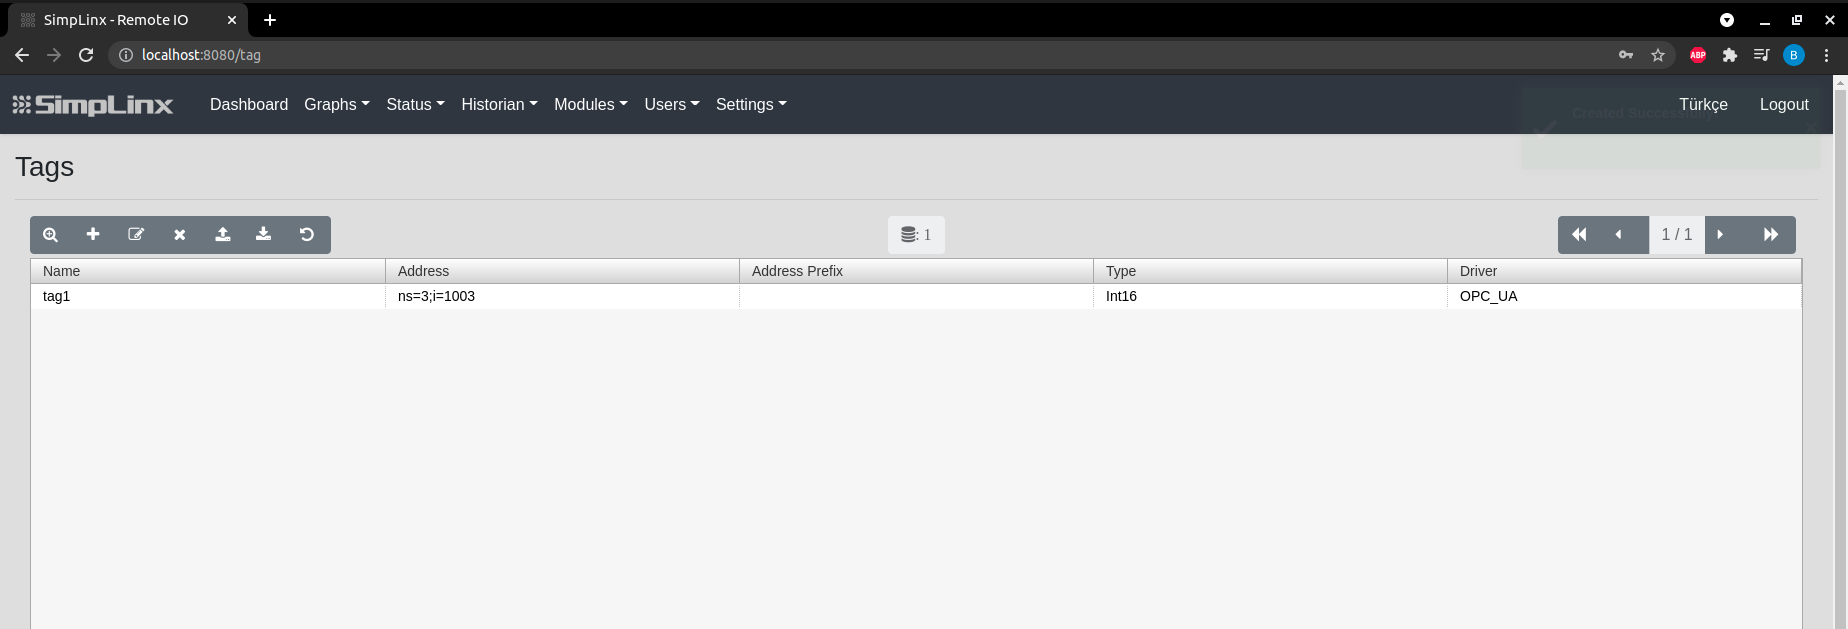
Task: Switch language to Türkçe
Action: coord(1703,104)
